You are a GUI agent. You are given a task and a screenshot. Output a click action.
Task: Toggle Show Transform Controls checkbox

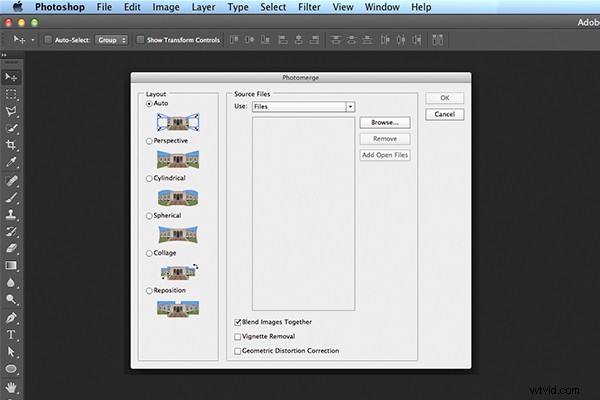[x=140, y=39]
